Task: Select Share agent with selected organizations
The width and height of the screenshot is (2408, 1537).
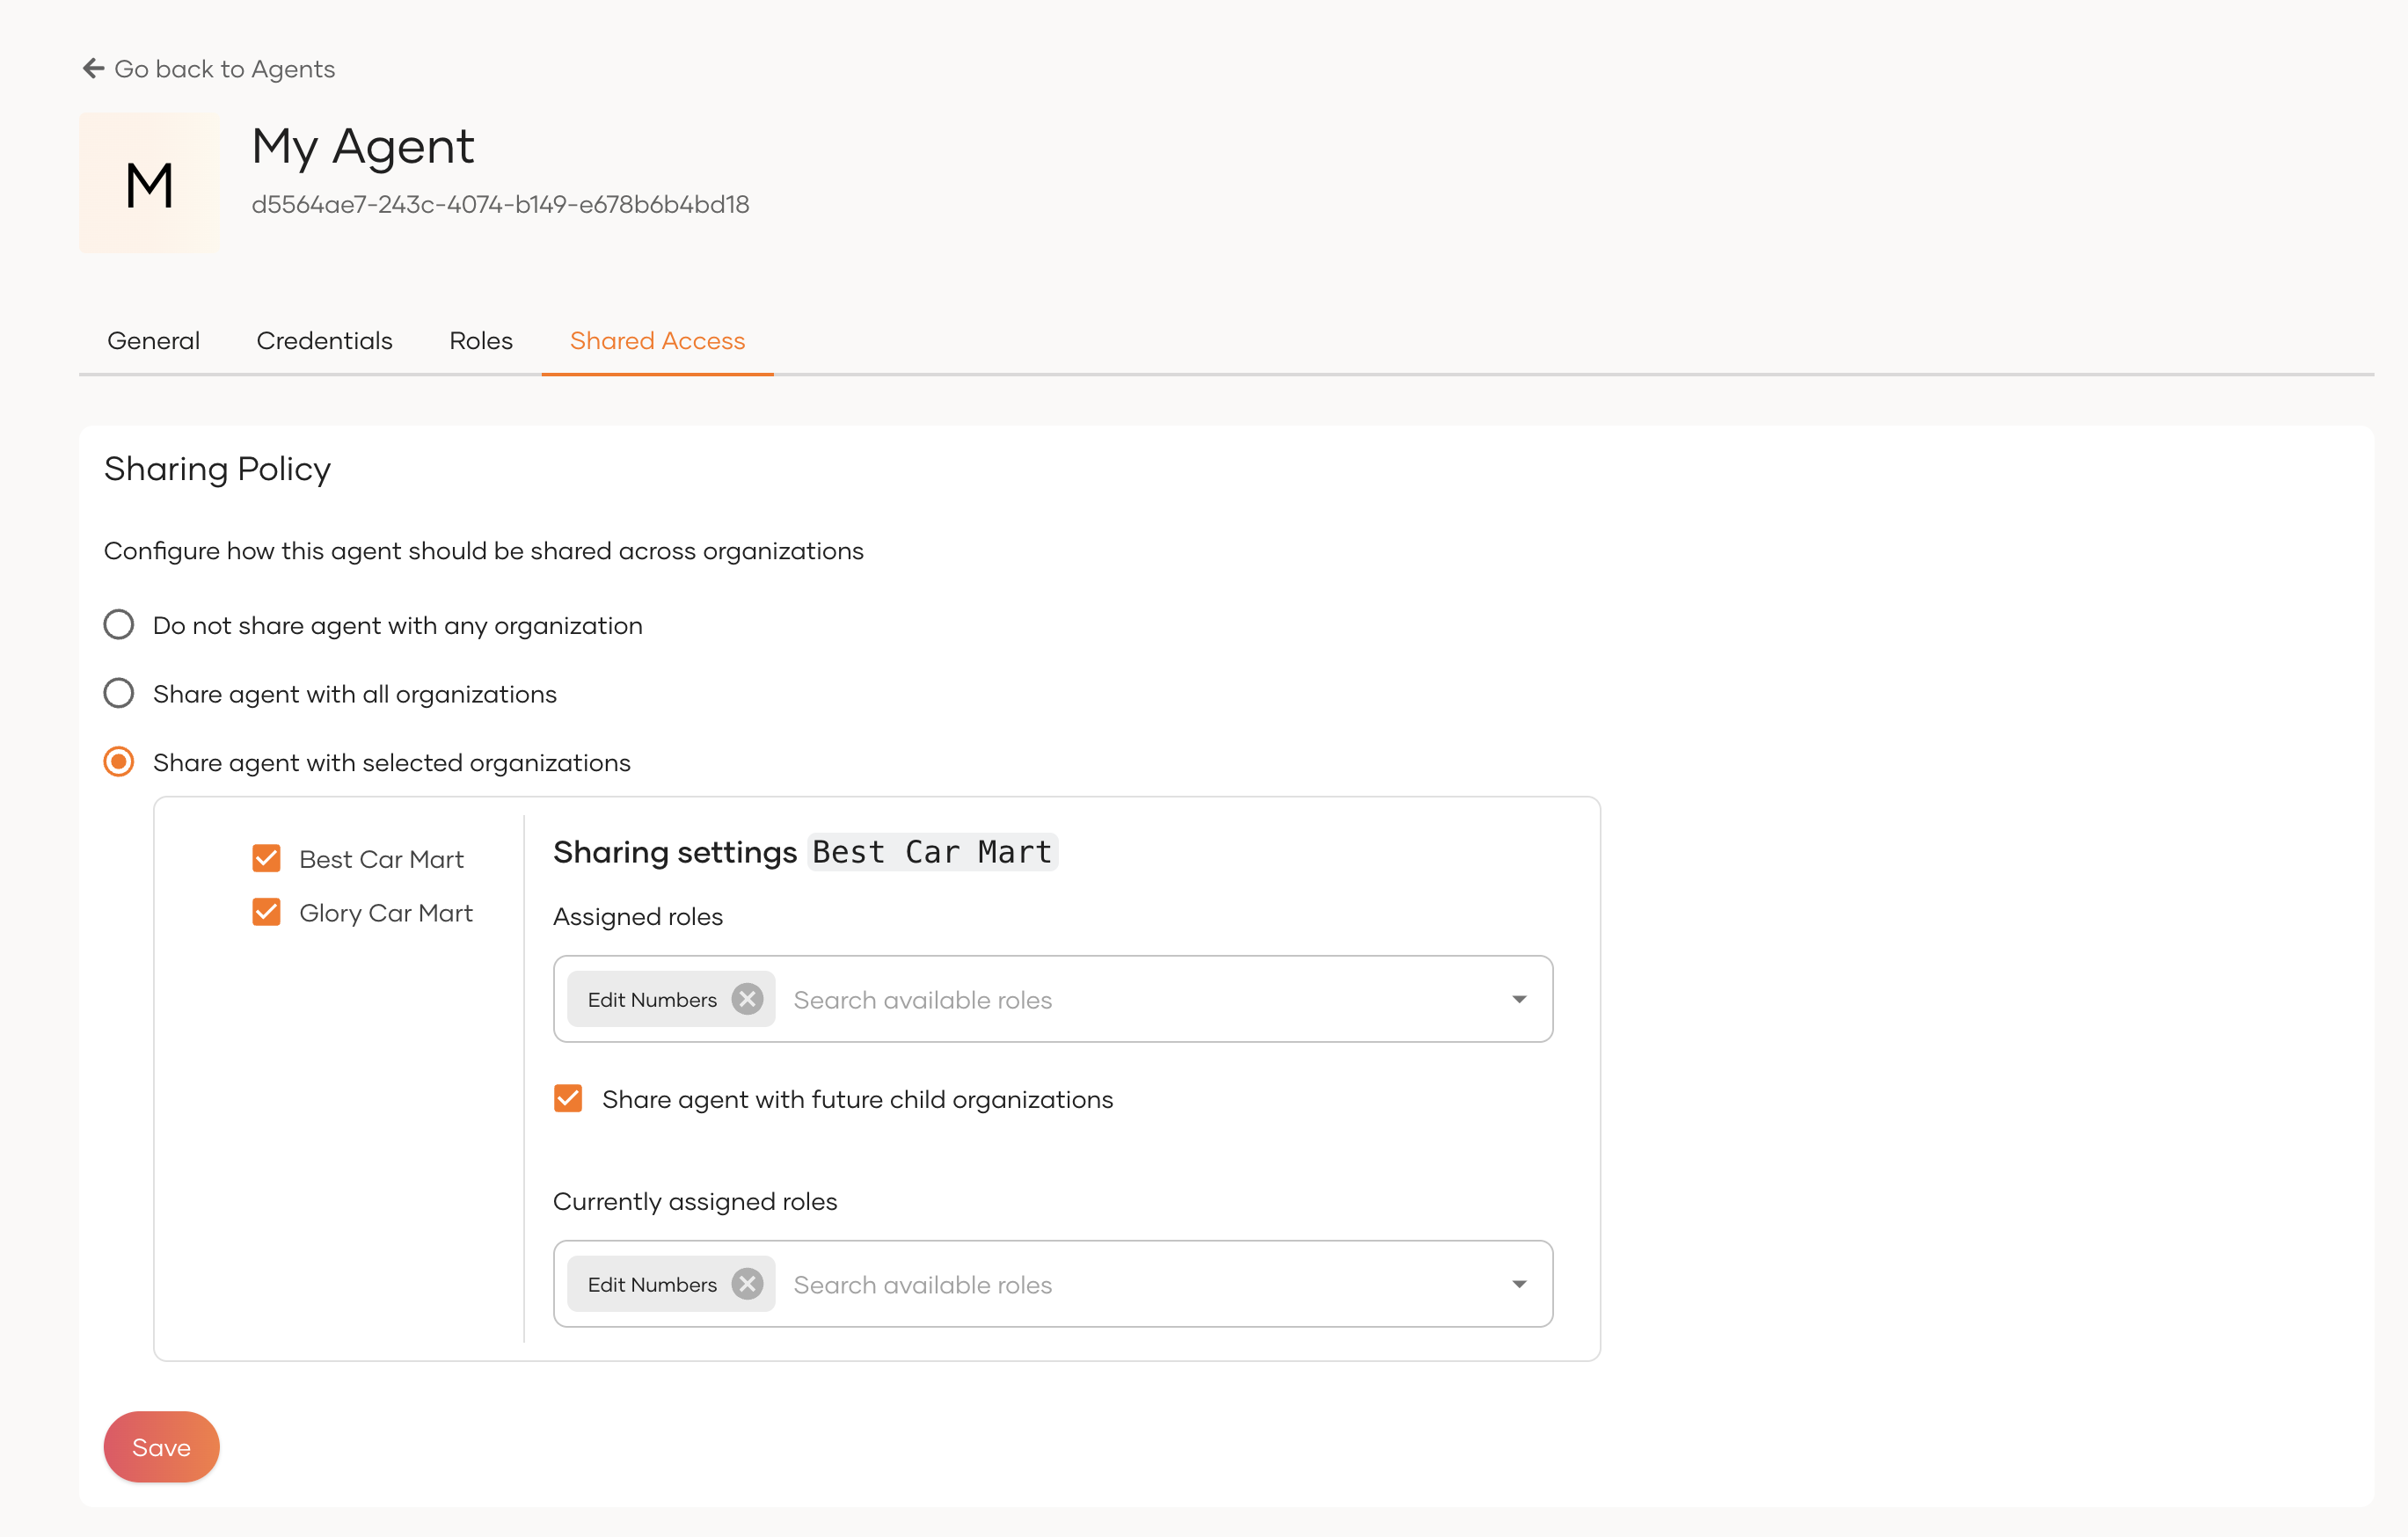Action: tap(119, 762)
